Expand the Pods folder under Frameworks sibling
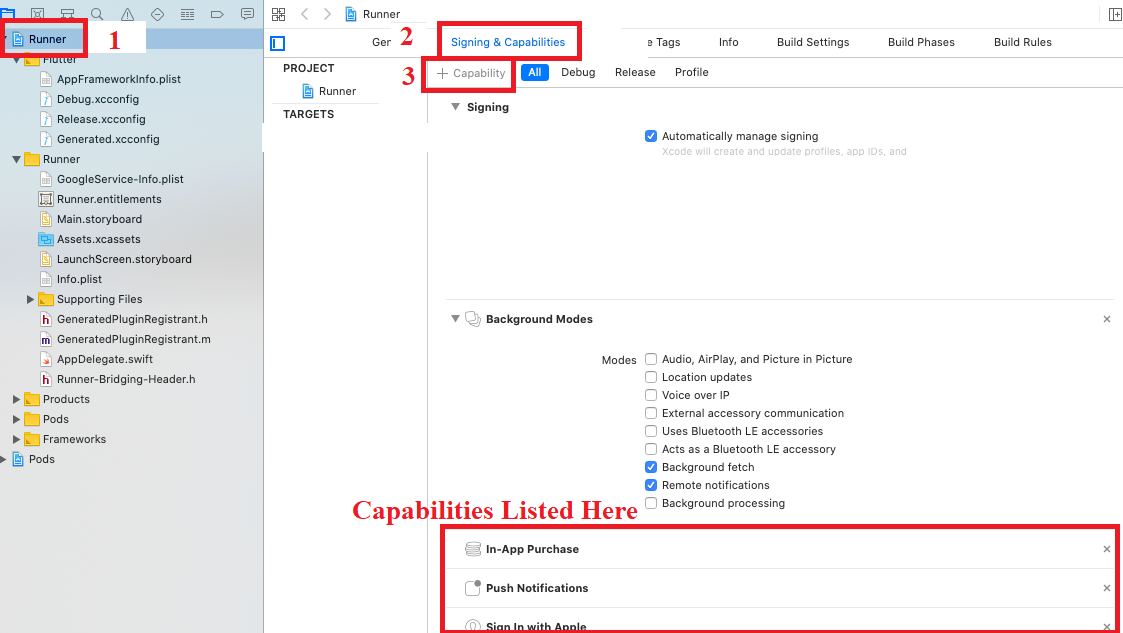The width and height of the screenshot is (1123, 633). 16,420
